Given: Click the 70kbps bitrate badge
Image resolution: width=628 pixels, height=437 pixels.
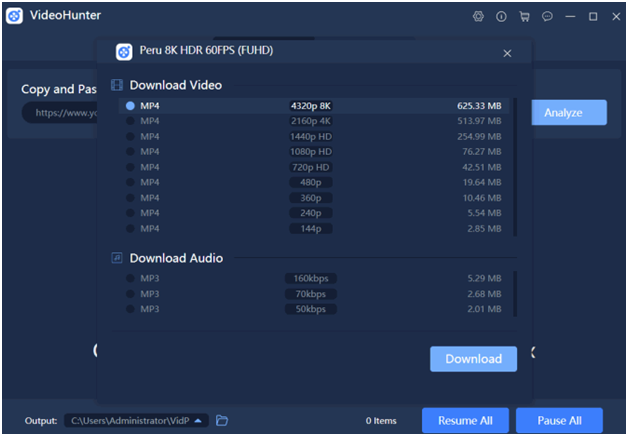Looking at the screenshot, I should click(x=311, y=294).
